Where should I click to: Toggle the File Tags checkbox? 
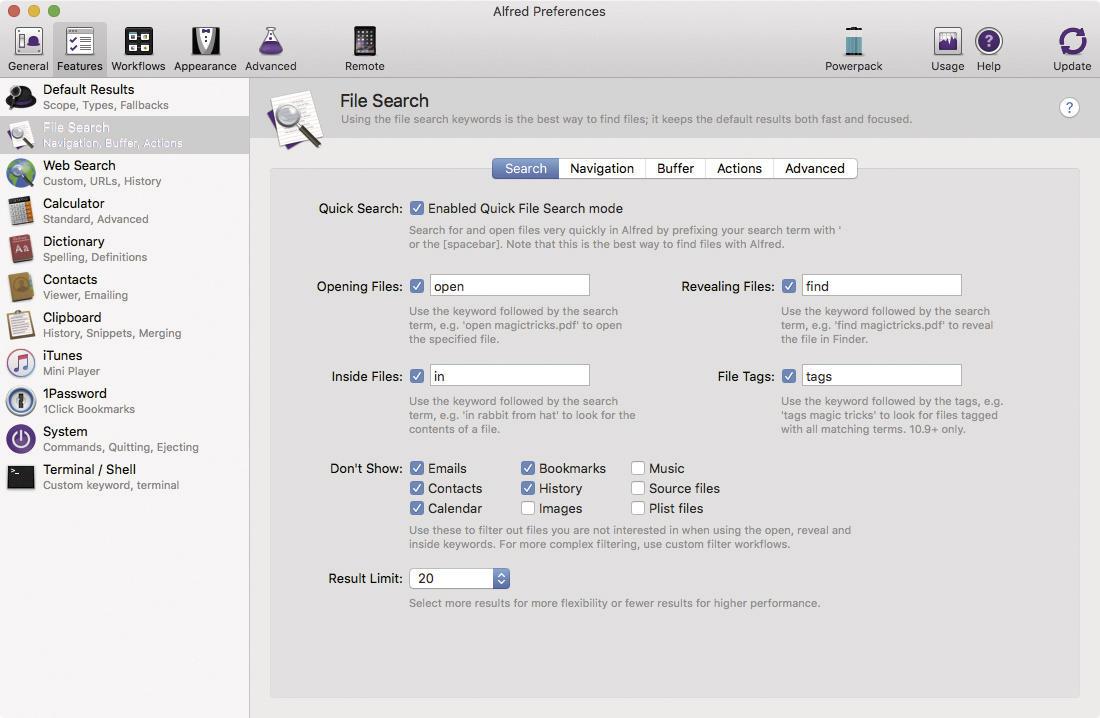pos(789,376)
